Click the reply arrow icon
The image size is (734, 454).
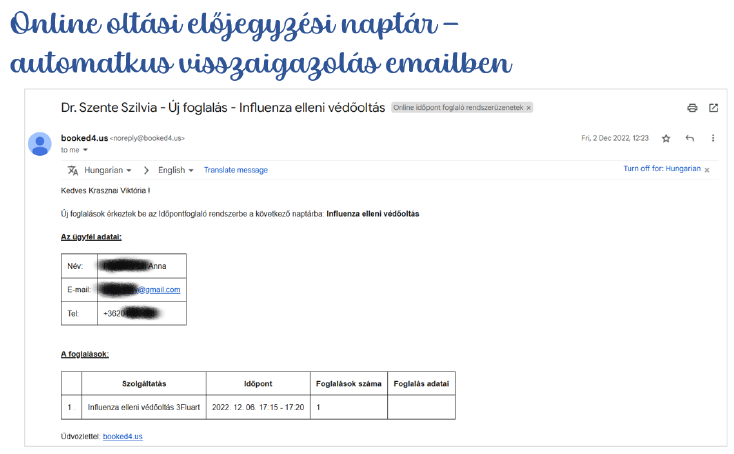(690, 138)
